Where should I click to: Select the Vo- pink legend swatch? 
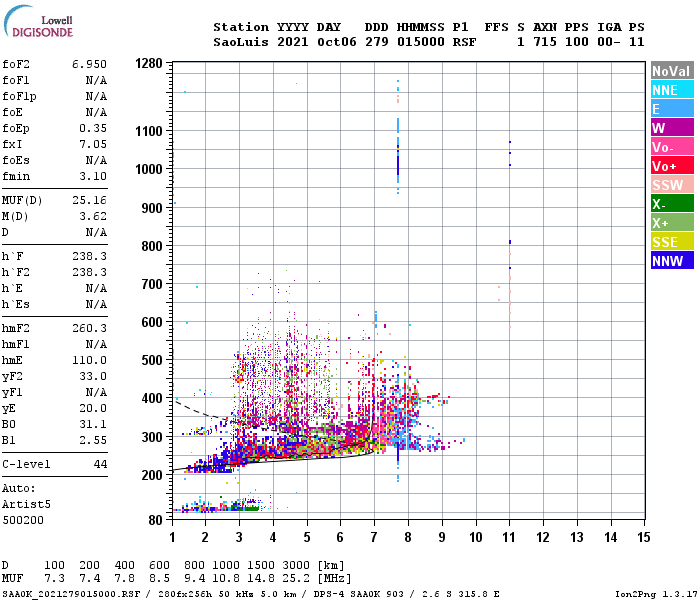tap(672, 147)
